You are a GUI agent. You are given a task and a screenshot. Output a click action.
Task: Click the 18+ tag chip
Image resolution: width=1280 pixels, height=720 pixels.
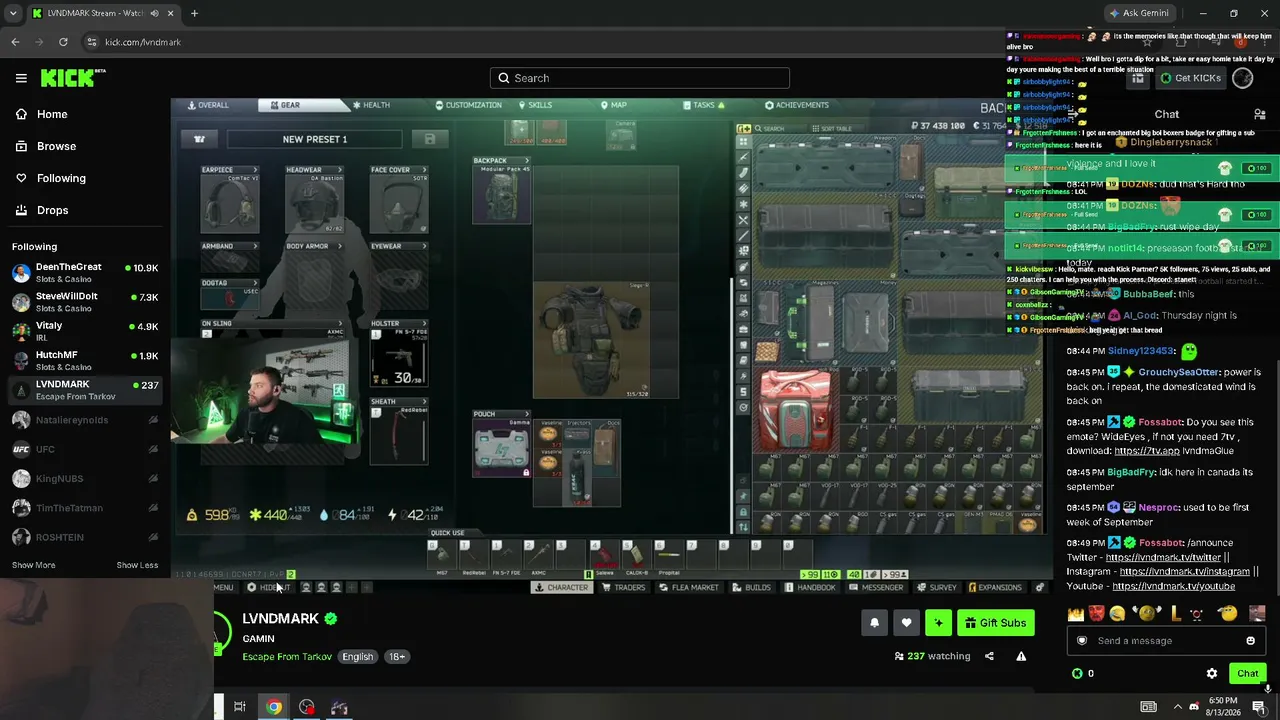397,657
